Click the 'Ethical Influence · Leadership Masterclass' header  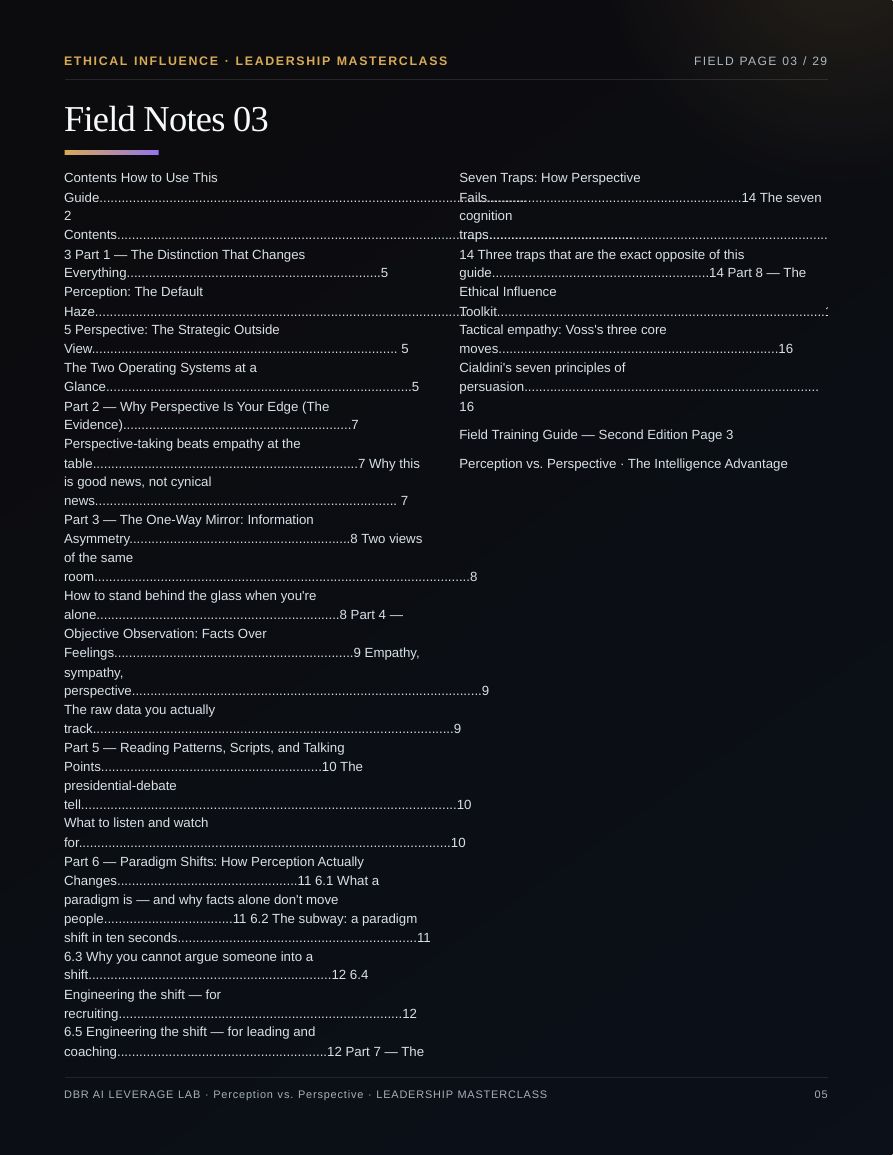click(x=256, y=60)
